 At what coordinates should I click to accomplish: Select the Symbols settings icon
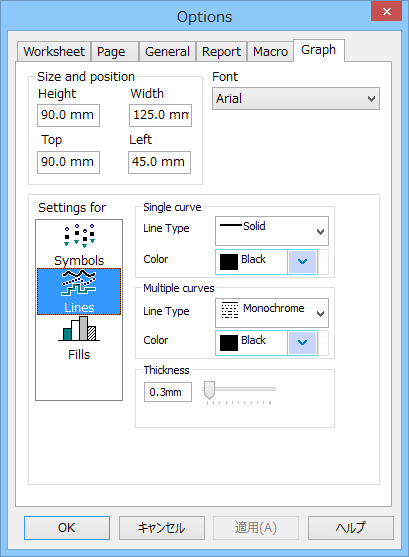pyautogui.click(x=79, y=235)
